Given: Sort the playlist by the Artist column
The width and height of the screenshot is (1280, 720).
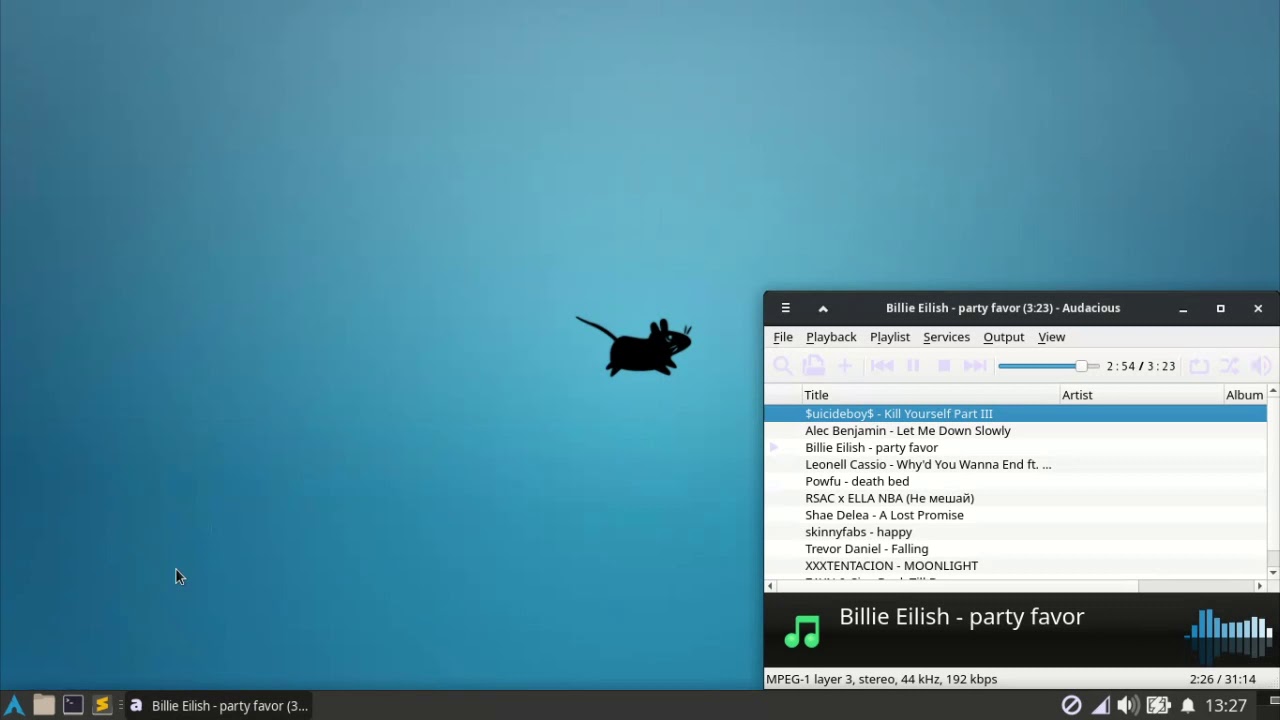Looking at the screenshot, I should coord(1141,395).
